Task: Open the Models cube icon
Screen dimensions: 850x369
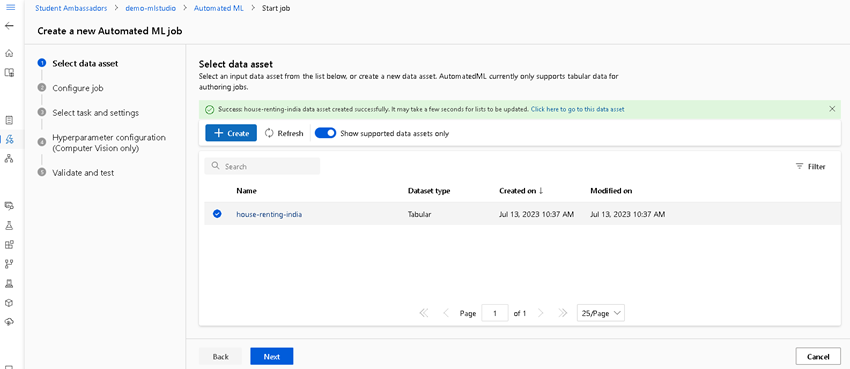Action: tap(9, 302)
